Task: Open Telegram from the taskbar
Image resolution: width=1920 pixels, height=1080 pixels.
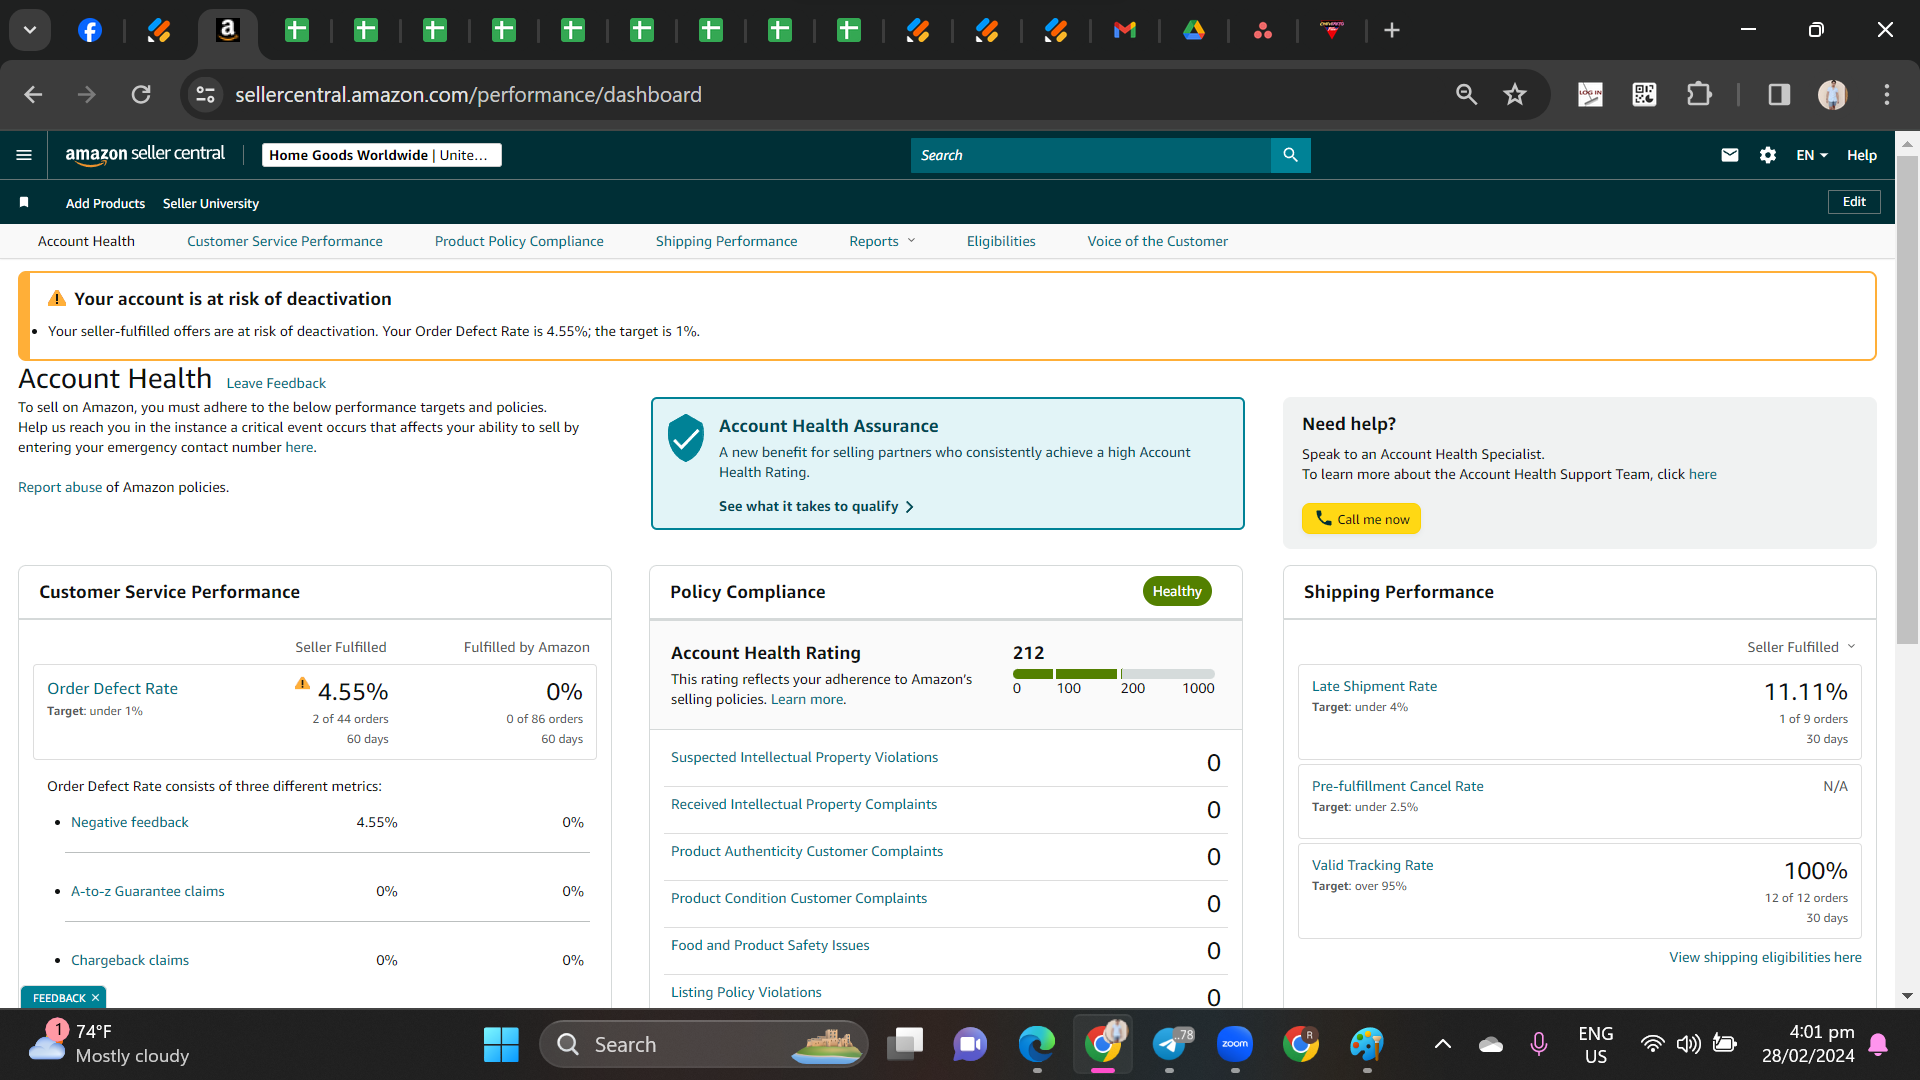Action: (1169, 1045)
